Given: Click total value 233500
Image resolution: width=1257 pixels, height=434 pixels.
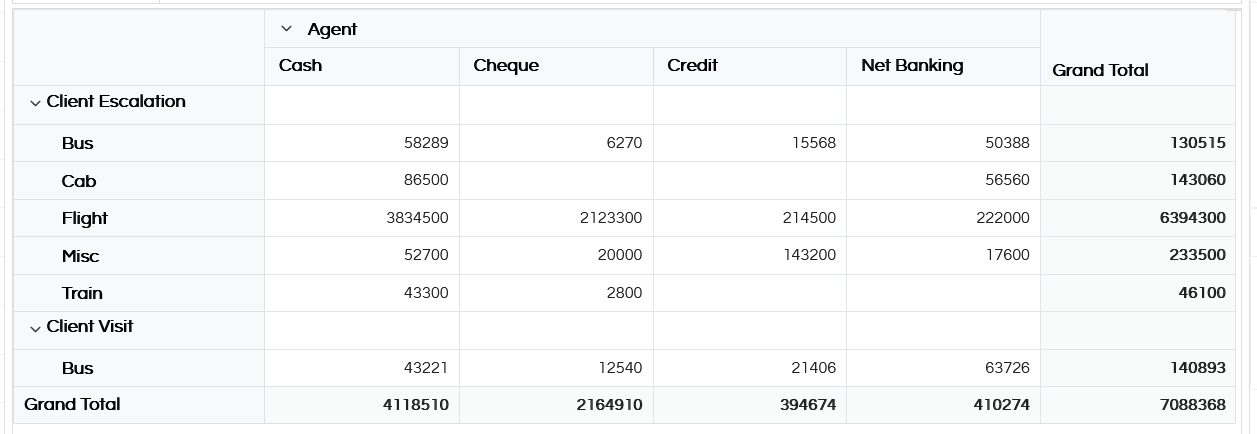Looking at the screenshot, I should pos(1198,256).
